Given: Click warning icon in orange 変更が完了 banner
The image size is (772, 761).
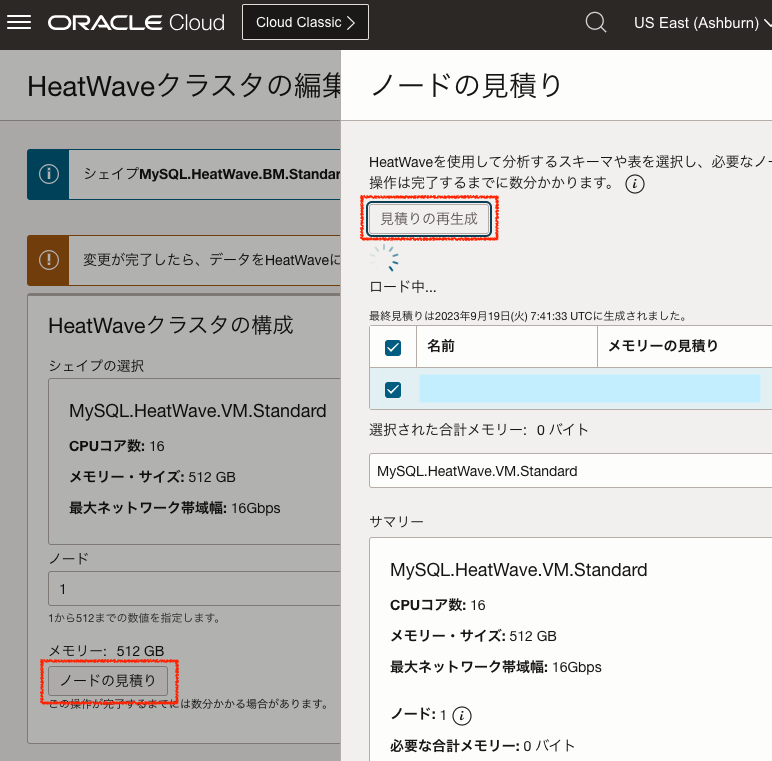Looking at the screenshot, I should 48,260.
